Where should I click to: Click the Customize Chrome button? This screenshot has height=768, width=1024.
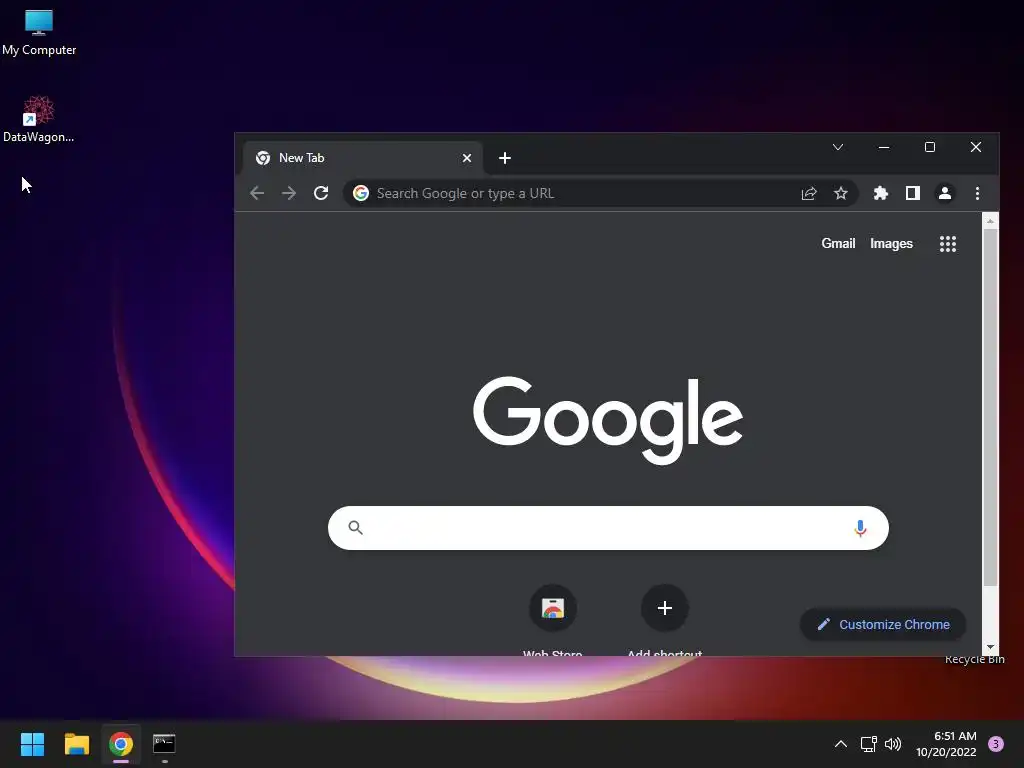[x=883, y=624]
